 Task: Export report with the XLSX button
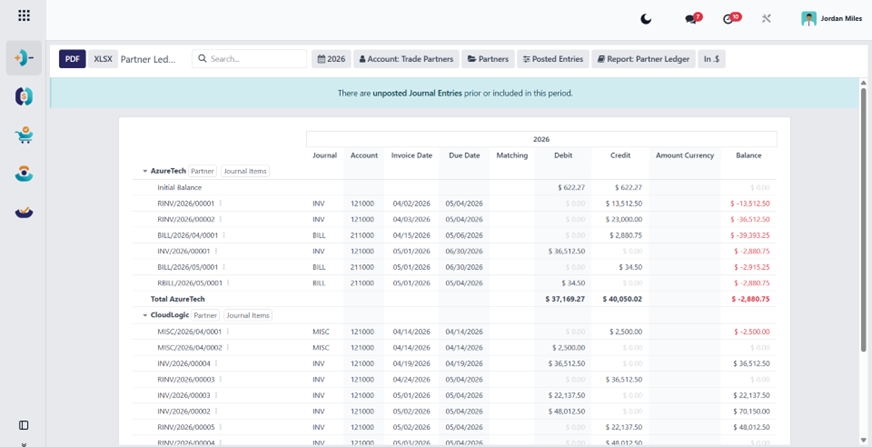pyautogui.click(x=103, y=59)
